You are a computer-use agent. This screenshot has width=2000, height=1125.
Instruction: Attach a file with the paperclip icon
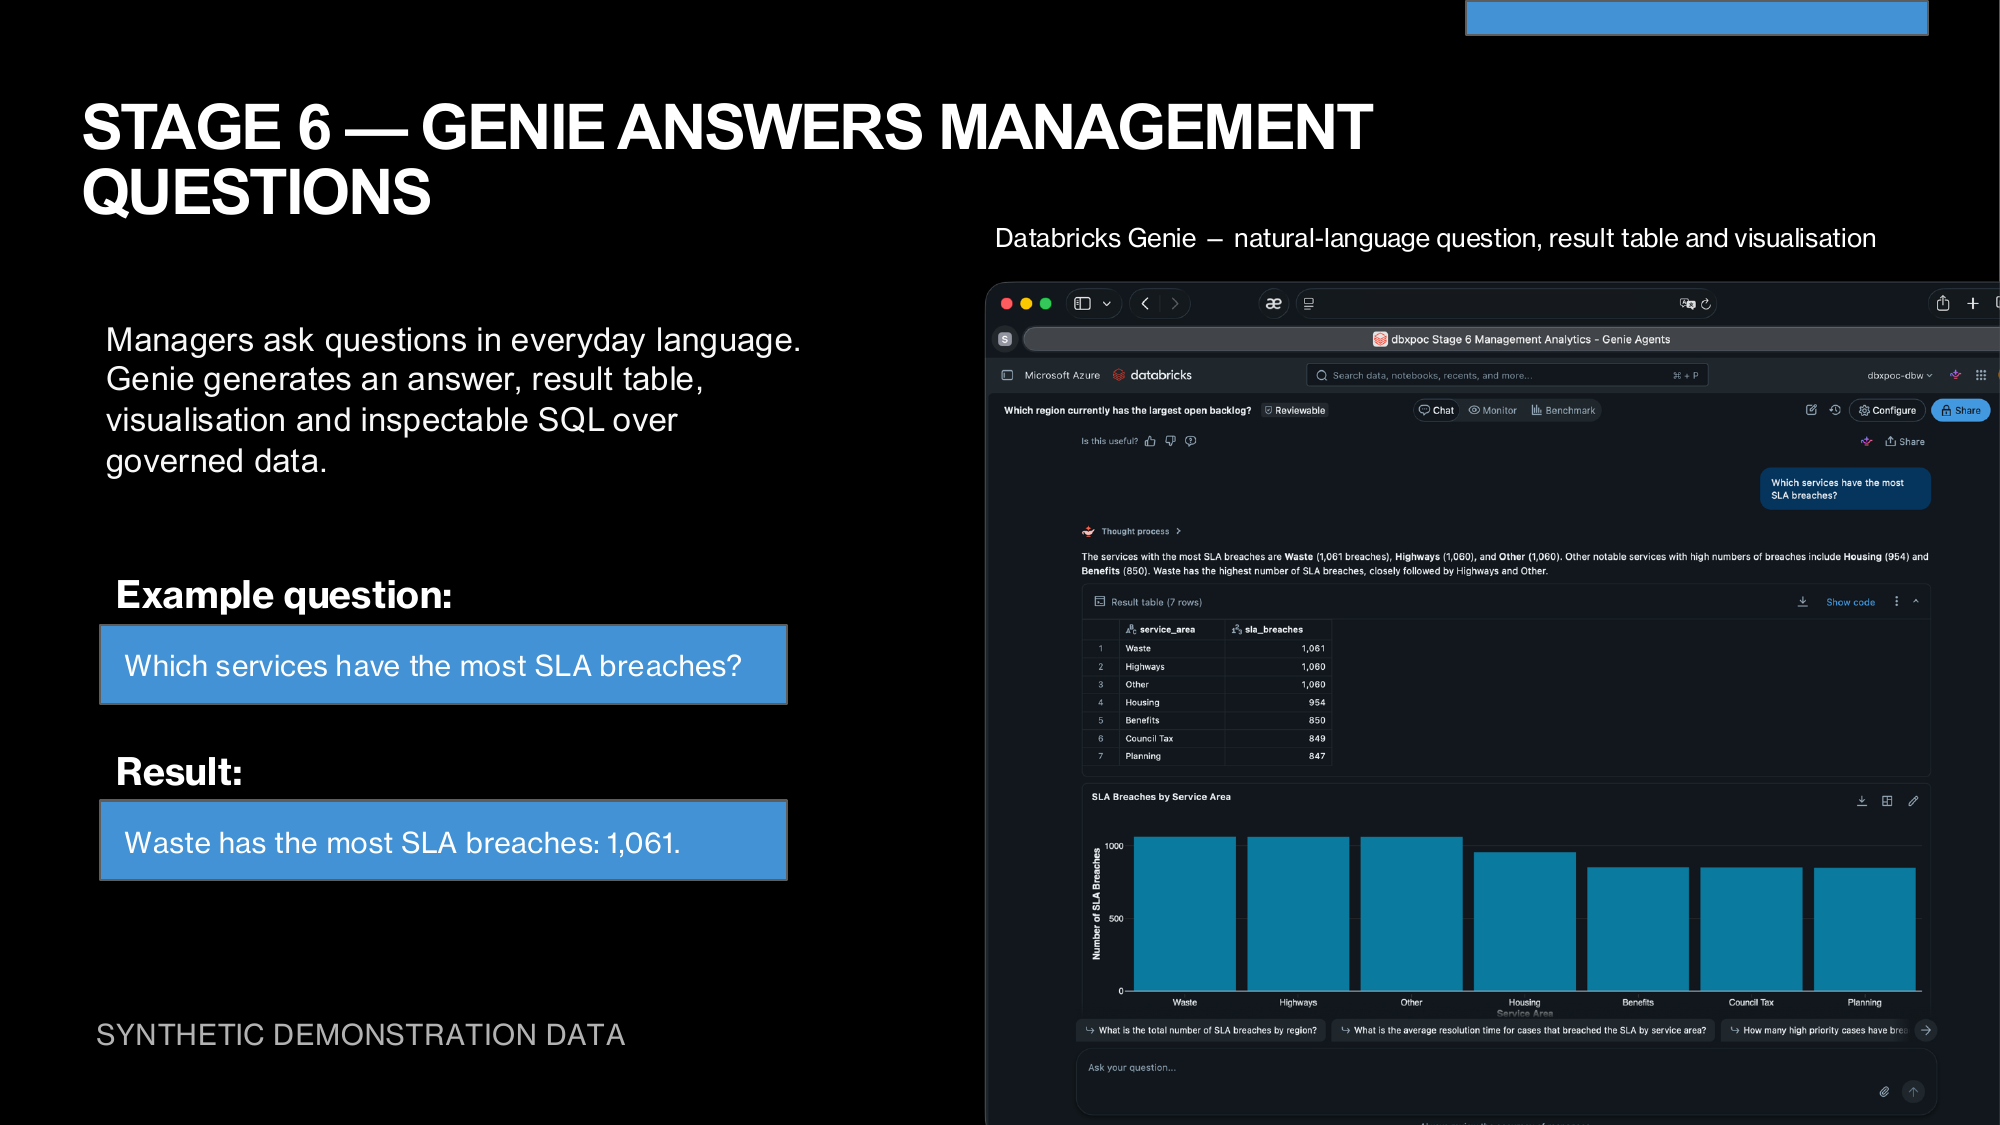[1884, 1092]
